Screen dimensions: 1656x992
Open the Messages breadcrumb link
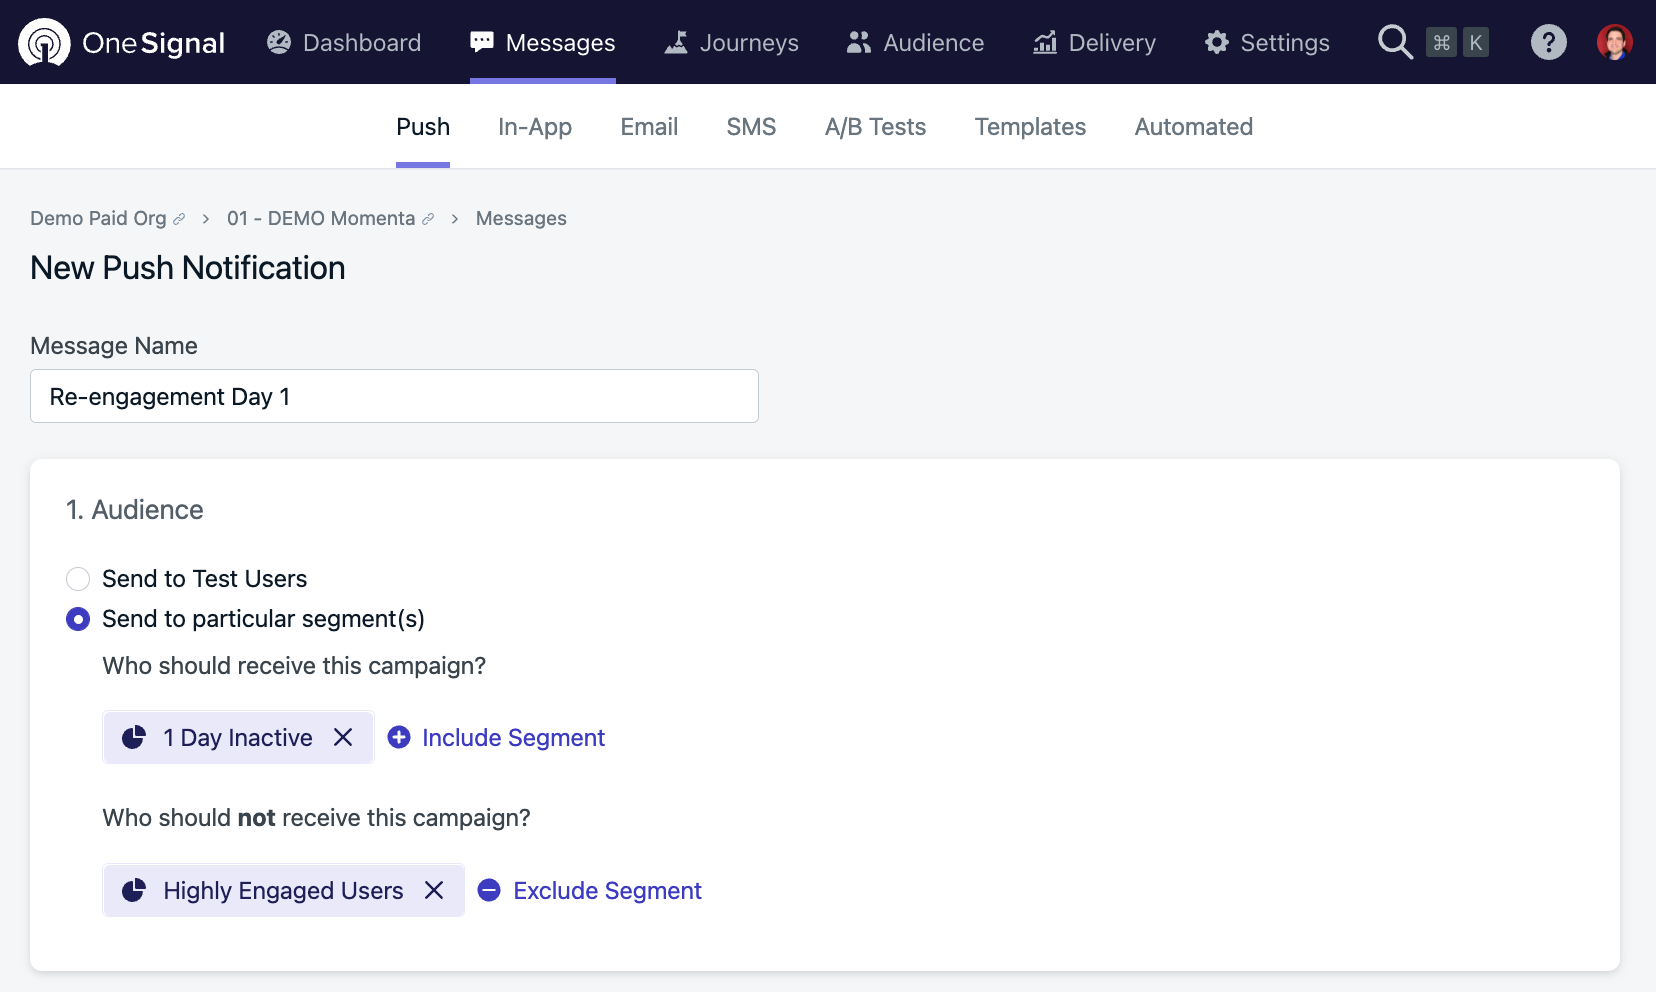521,218
